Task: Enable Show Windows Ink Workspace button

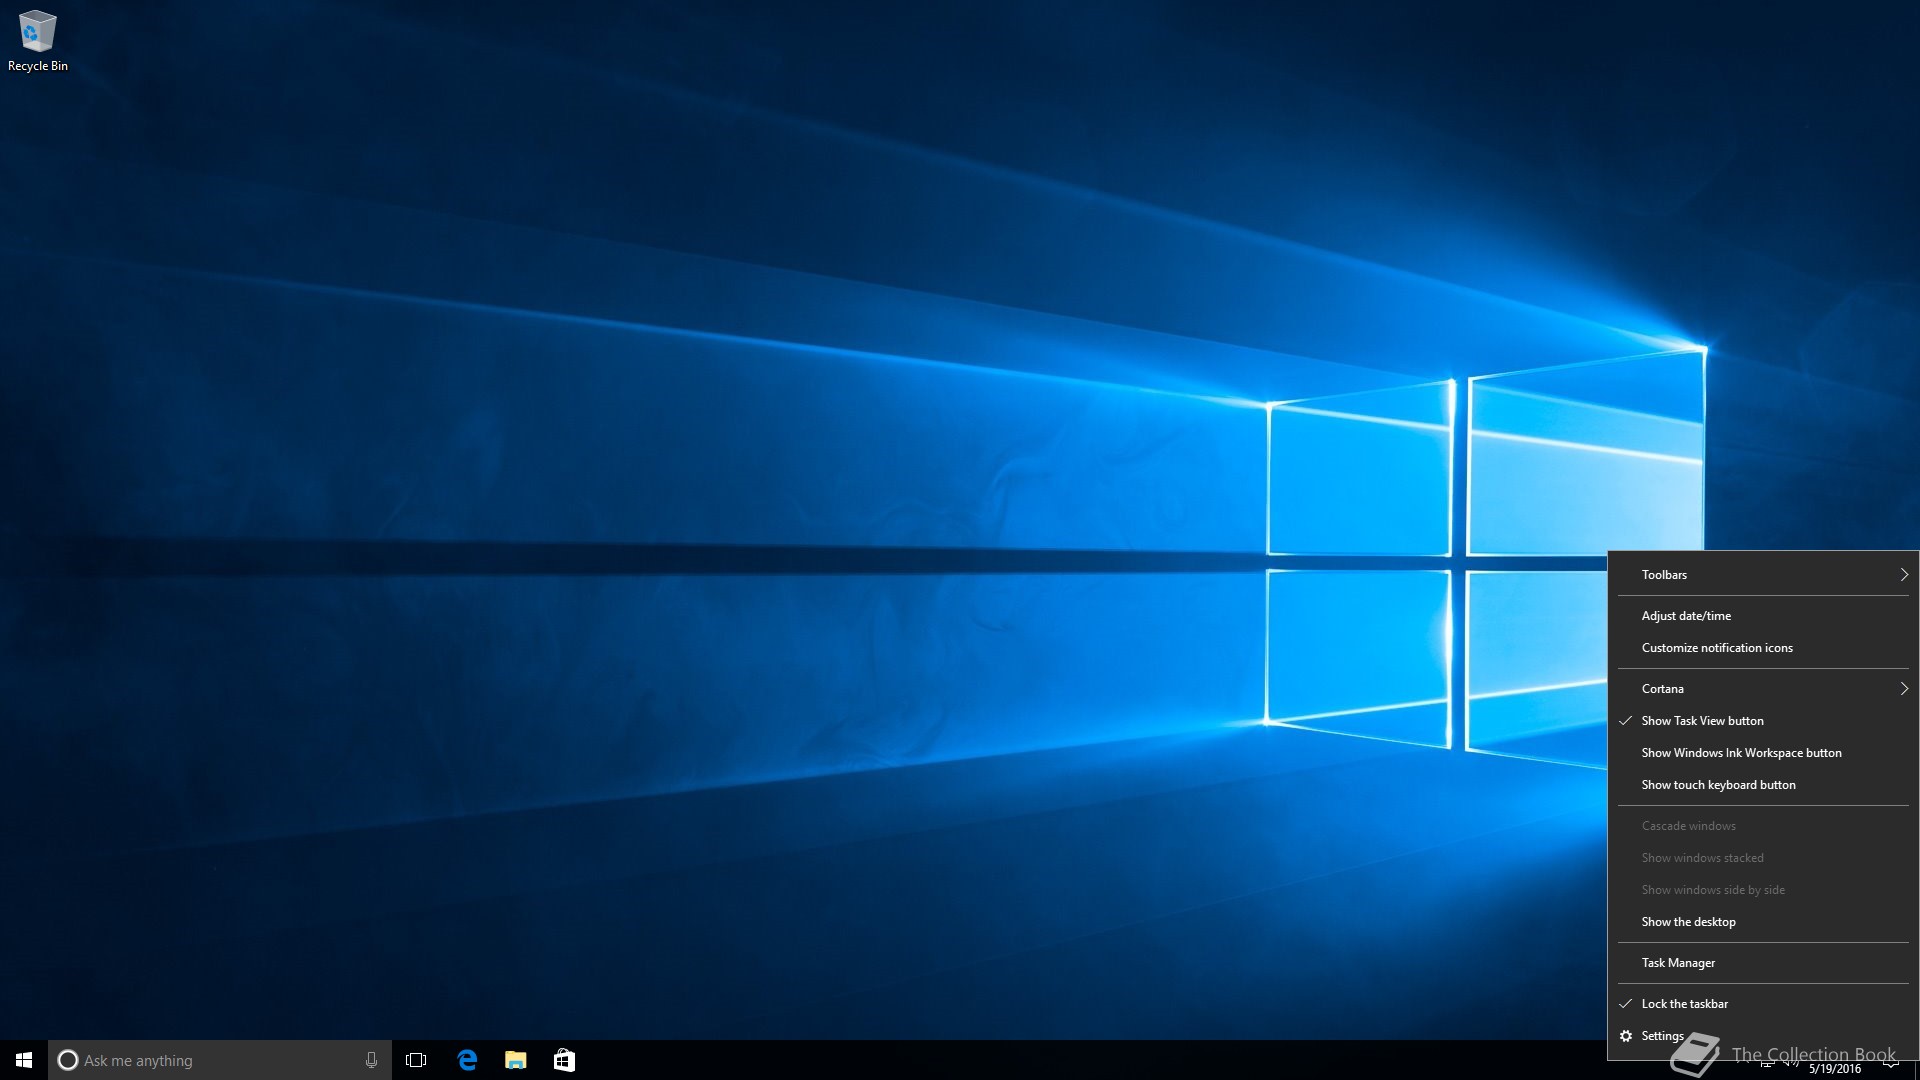Action: pyautogui.click(x=1741, y=753)
